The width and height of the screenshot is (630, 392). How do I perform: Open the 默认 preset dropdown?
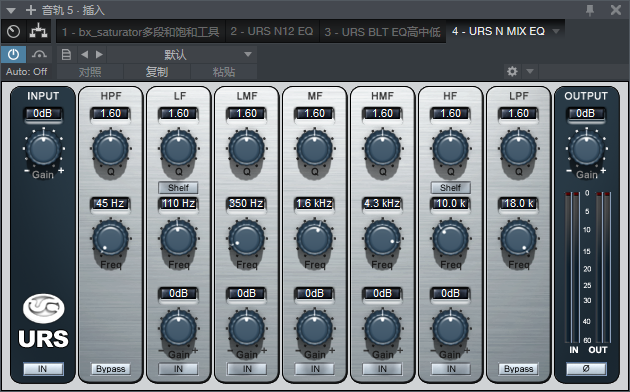click(182, 54)
